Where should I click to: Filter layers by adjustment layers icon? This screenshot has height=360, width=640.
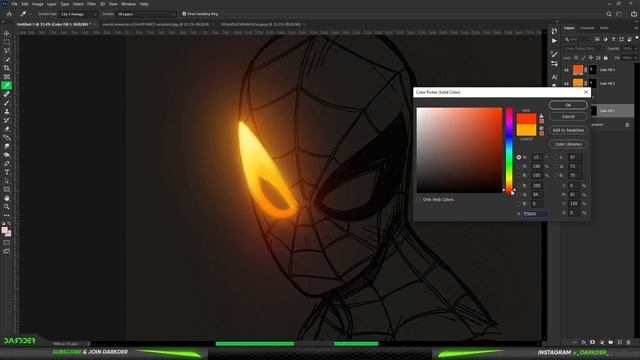tap(605, 39)
